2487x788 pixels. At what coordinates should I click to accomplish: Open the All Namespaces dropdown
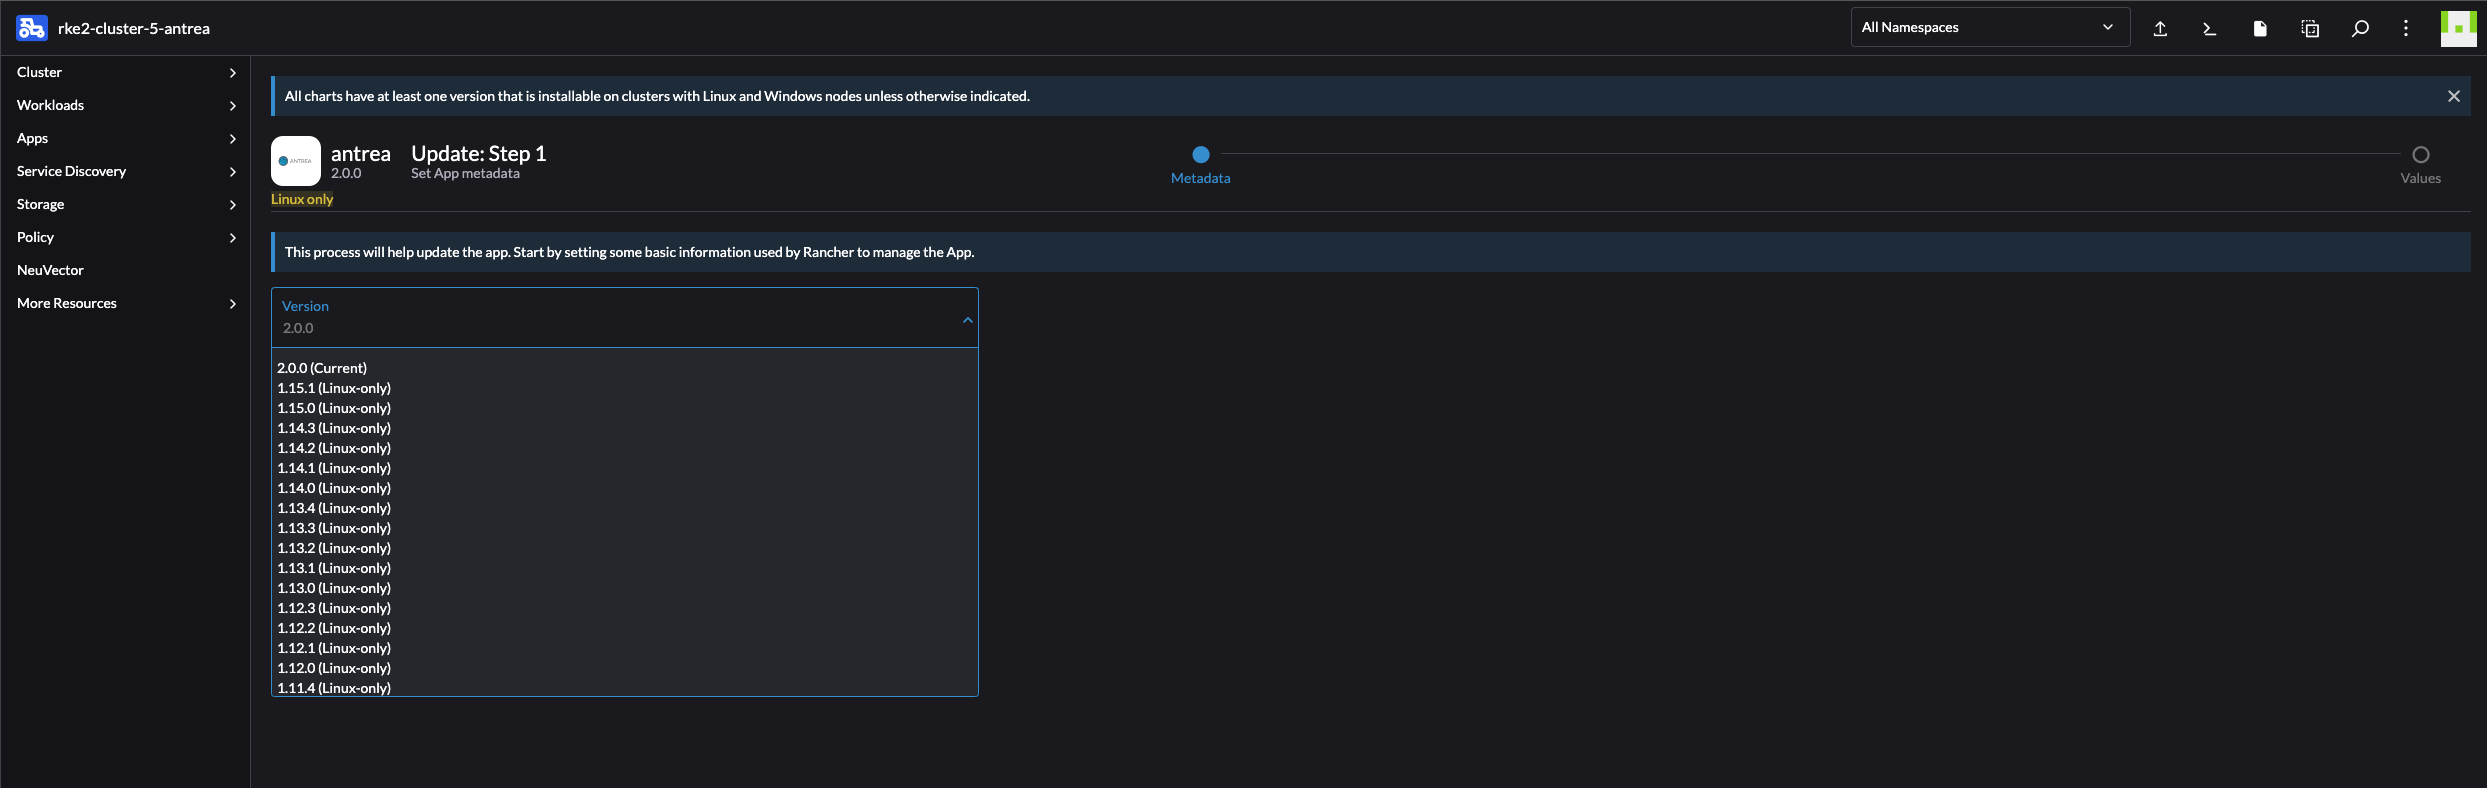[x=1990, y=27]
